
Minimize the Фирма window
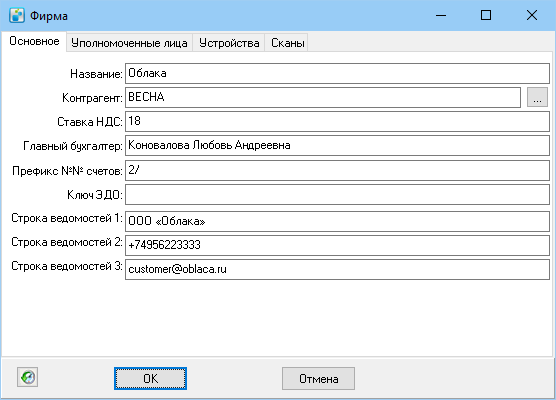pos(441,15)
